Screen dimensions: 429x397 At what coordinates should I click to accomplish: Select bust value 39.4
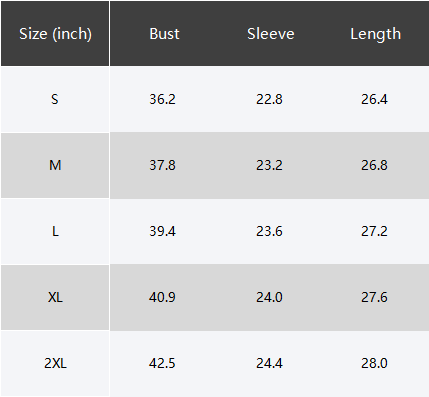point(162,231)
